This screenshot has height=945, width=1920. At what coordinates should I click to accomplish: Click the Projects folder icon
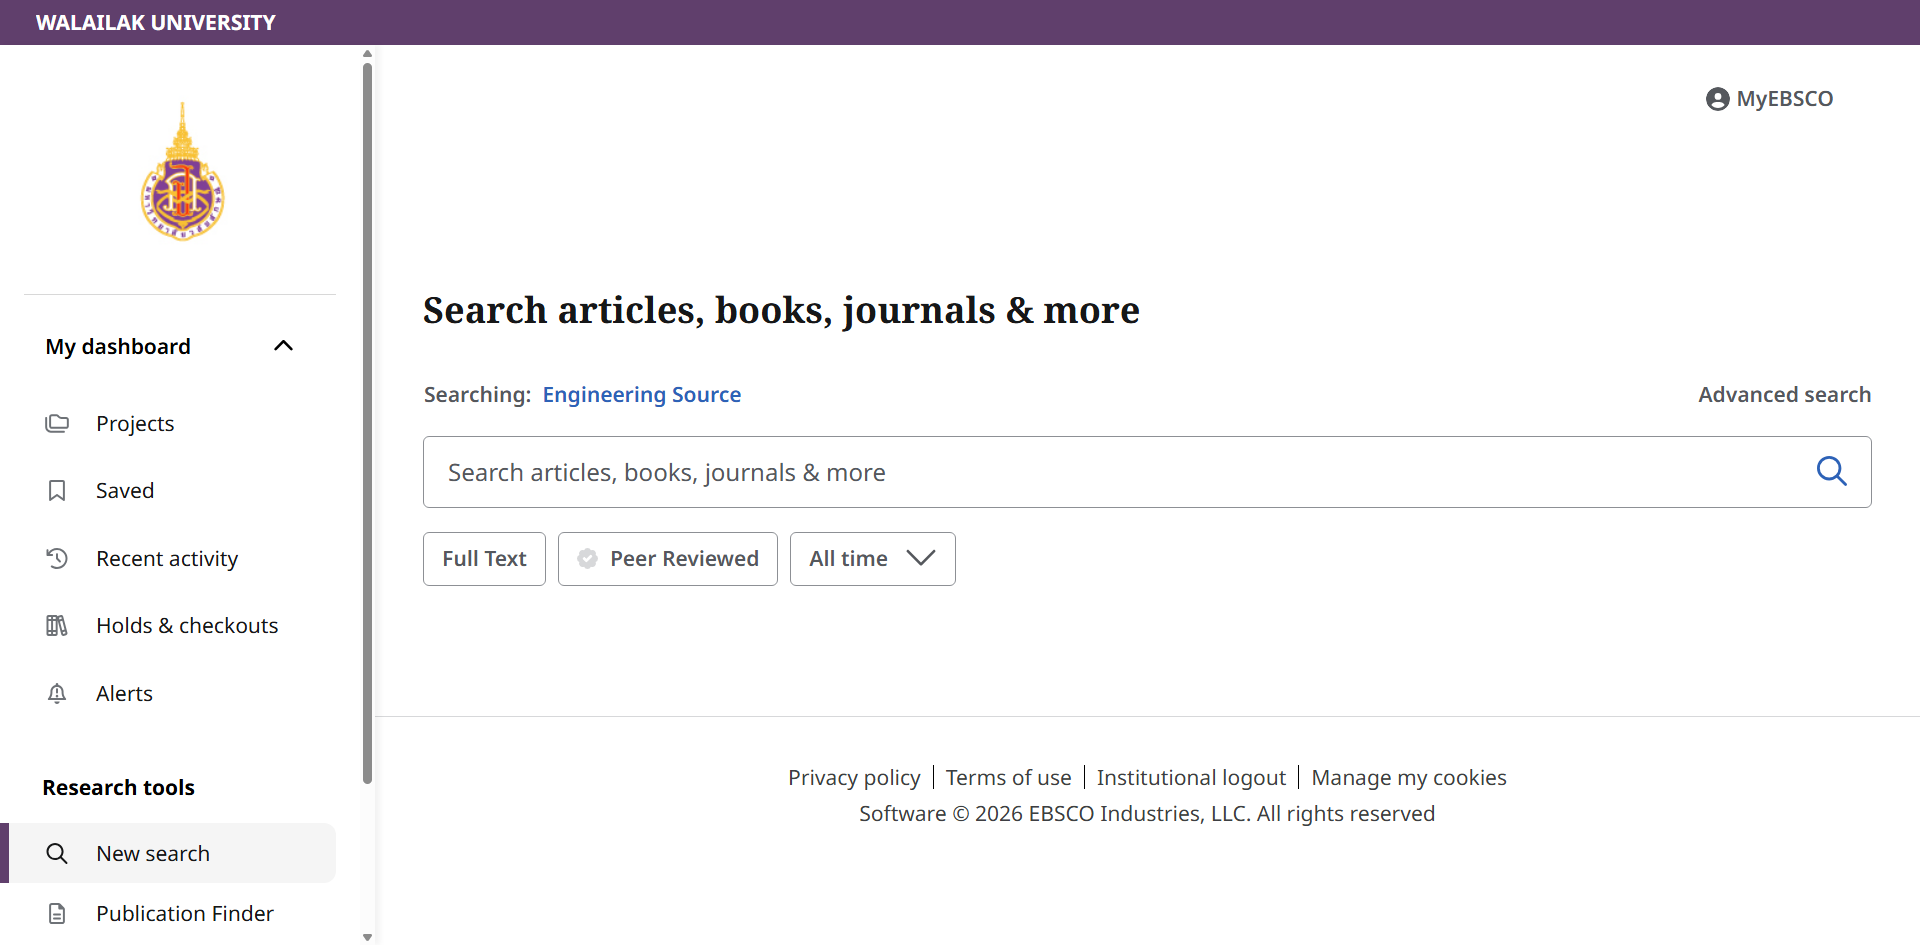[57, 423]
